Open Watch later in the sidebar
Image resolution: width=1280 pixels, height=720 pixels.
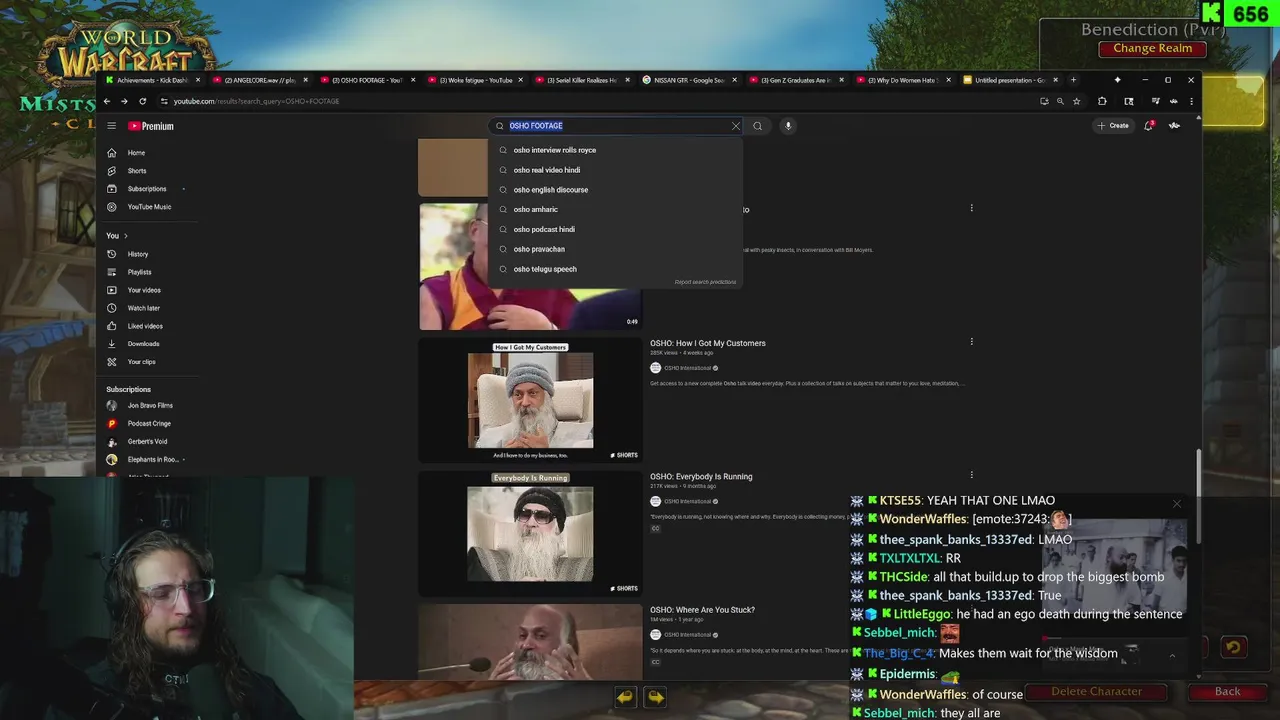[x=145, y=308]
